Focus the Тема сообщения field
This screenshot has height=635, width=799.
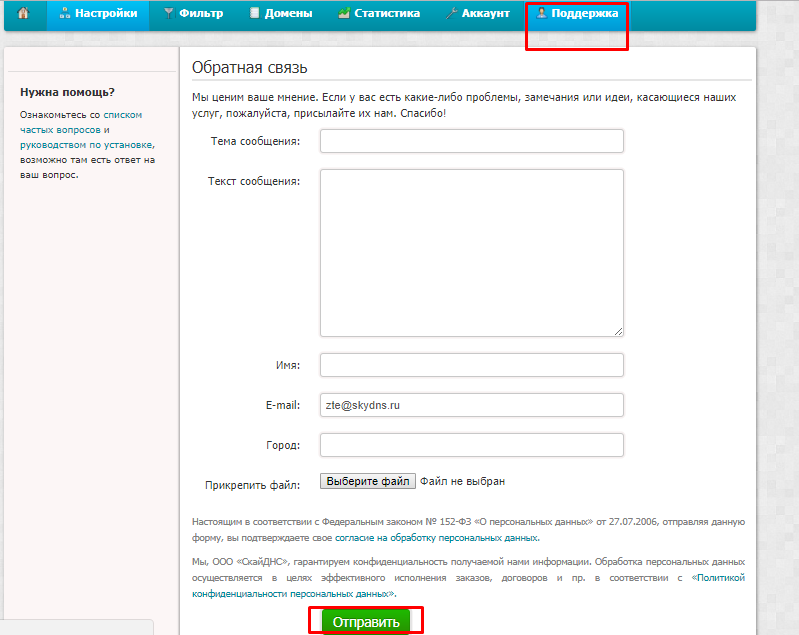coord(472,141)
